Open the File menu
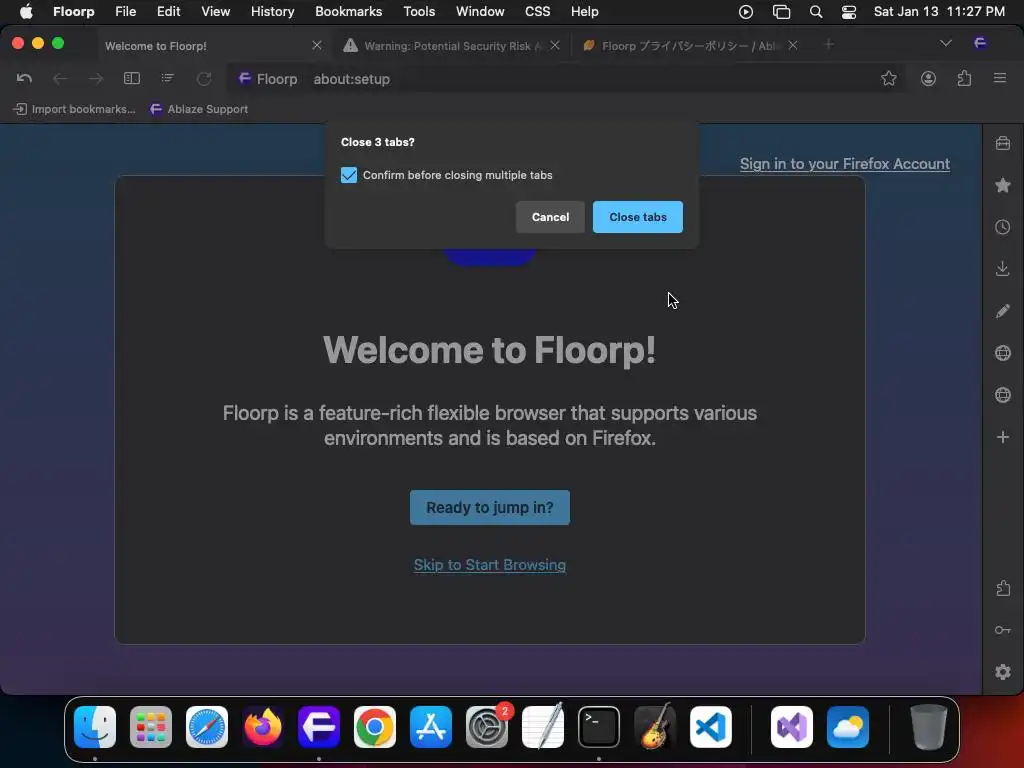 point(125,12)
